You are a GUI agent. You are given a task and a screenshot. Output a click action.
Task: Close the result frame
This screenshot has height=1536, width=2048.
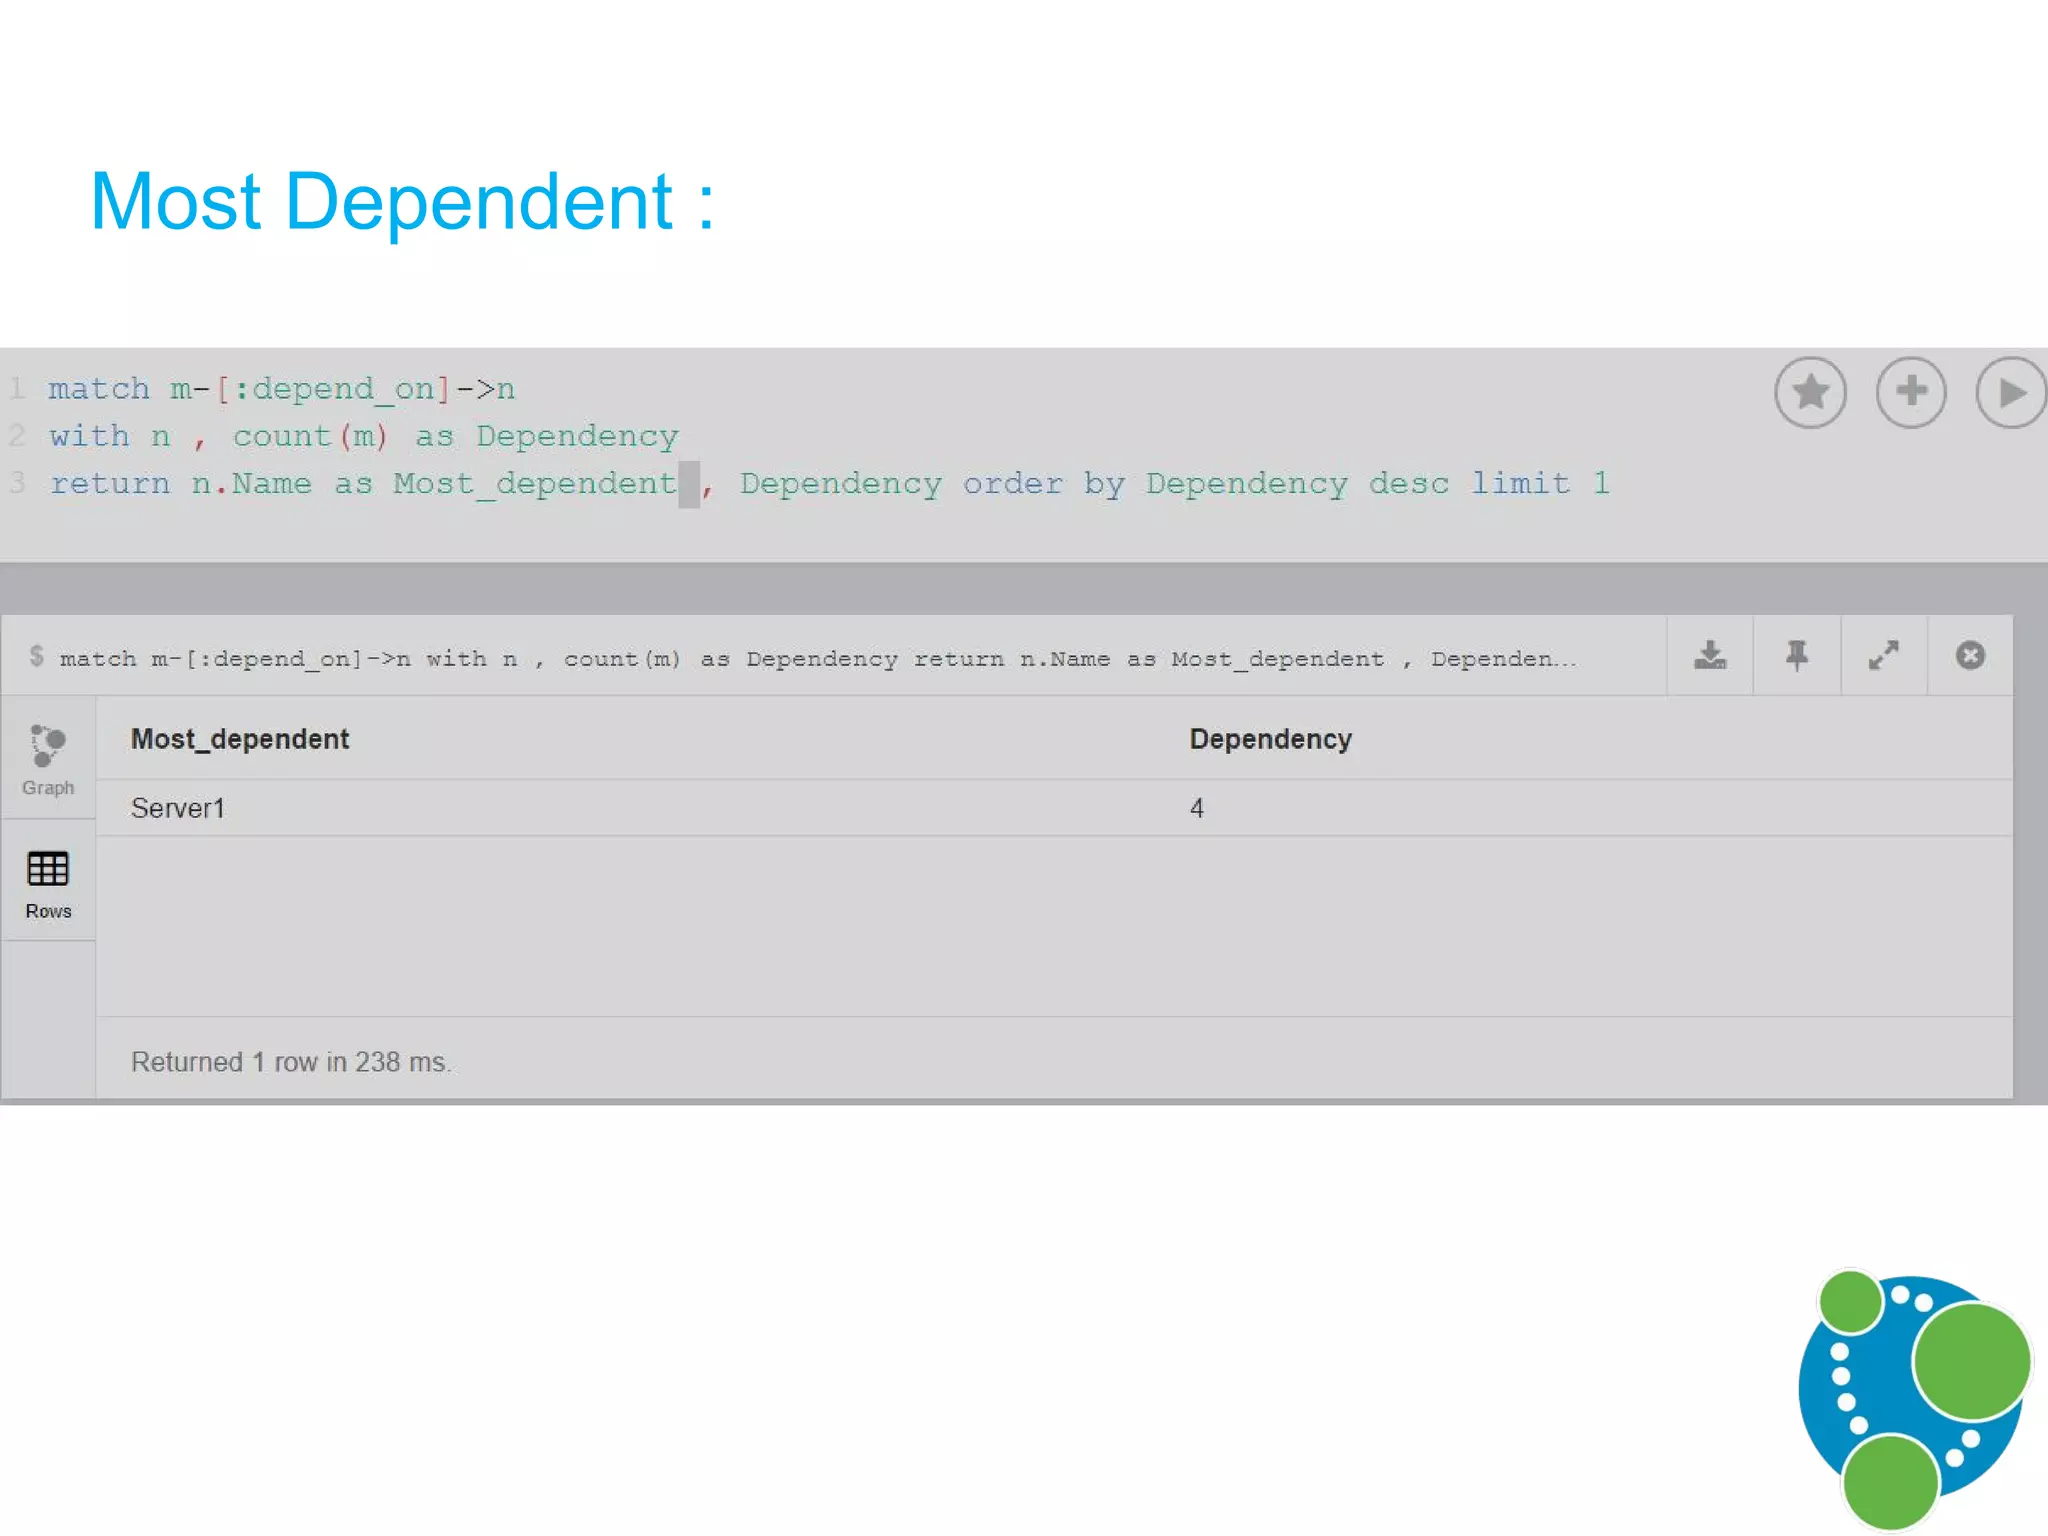[1970, 656]
